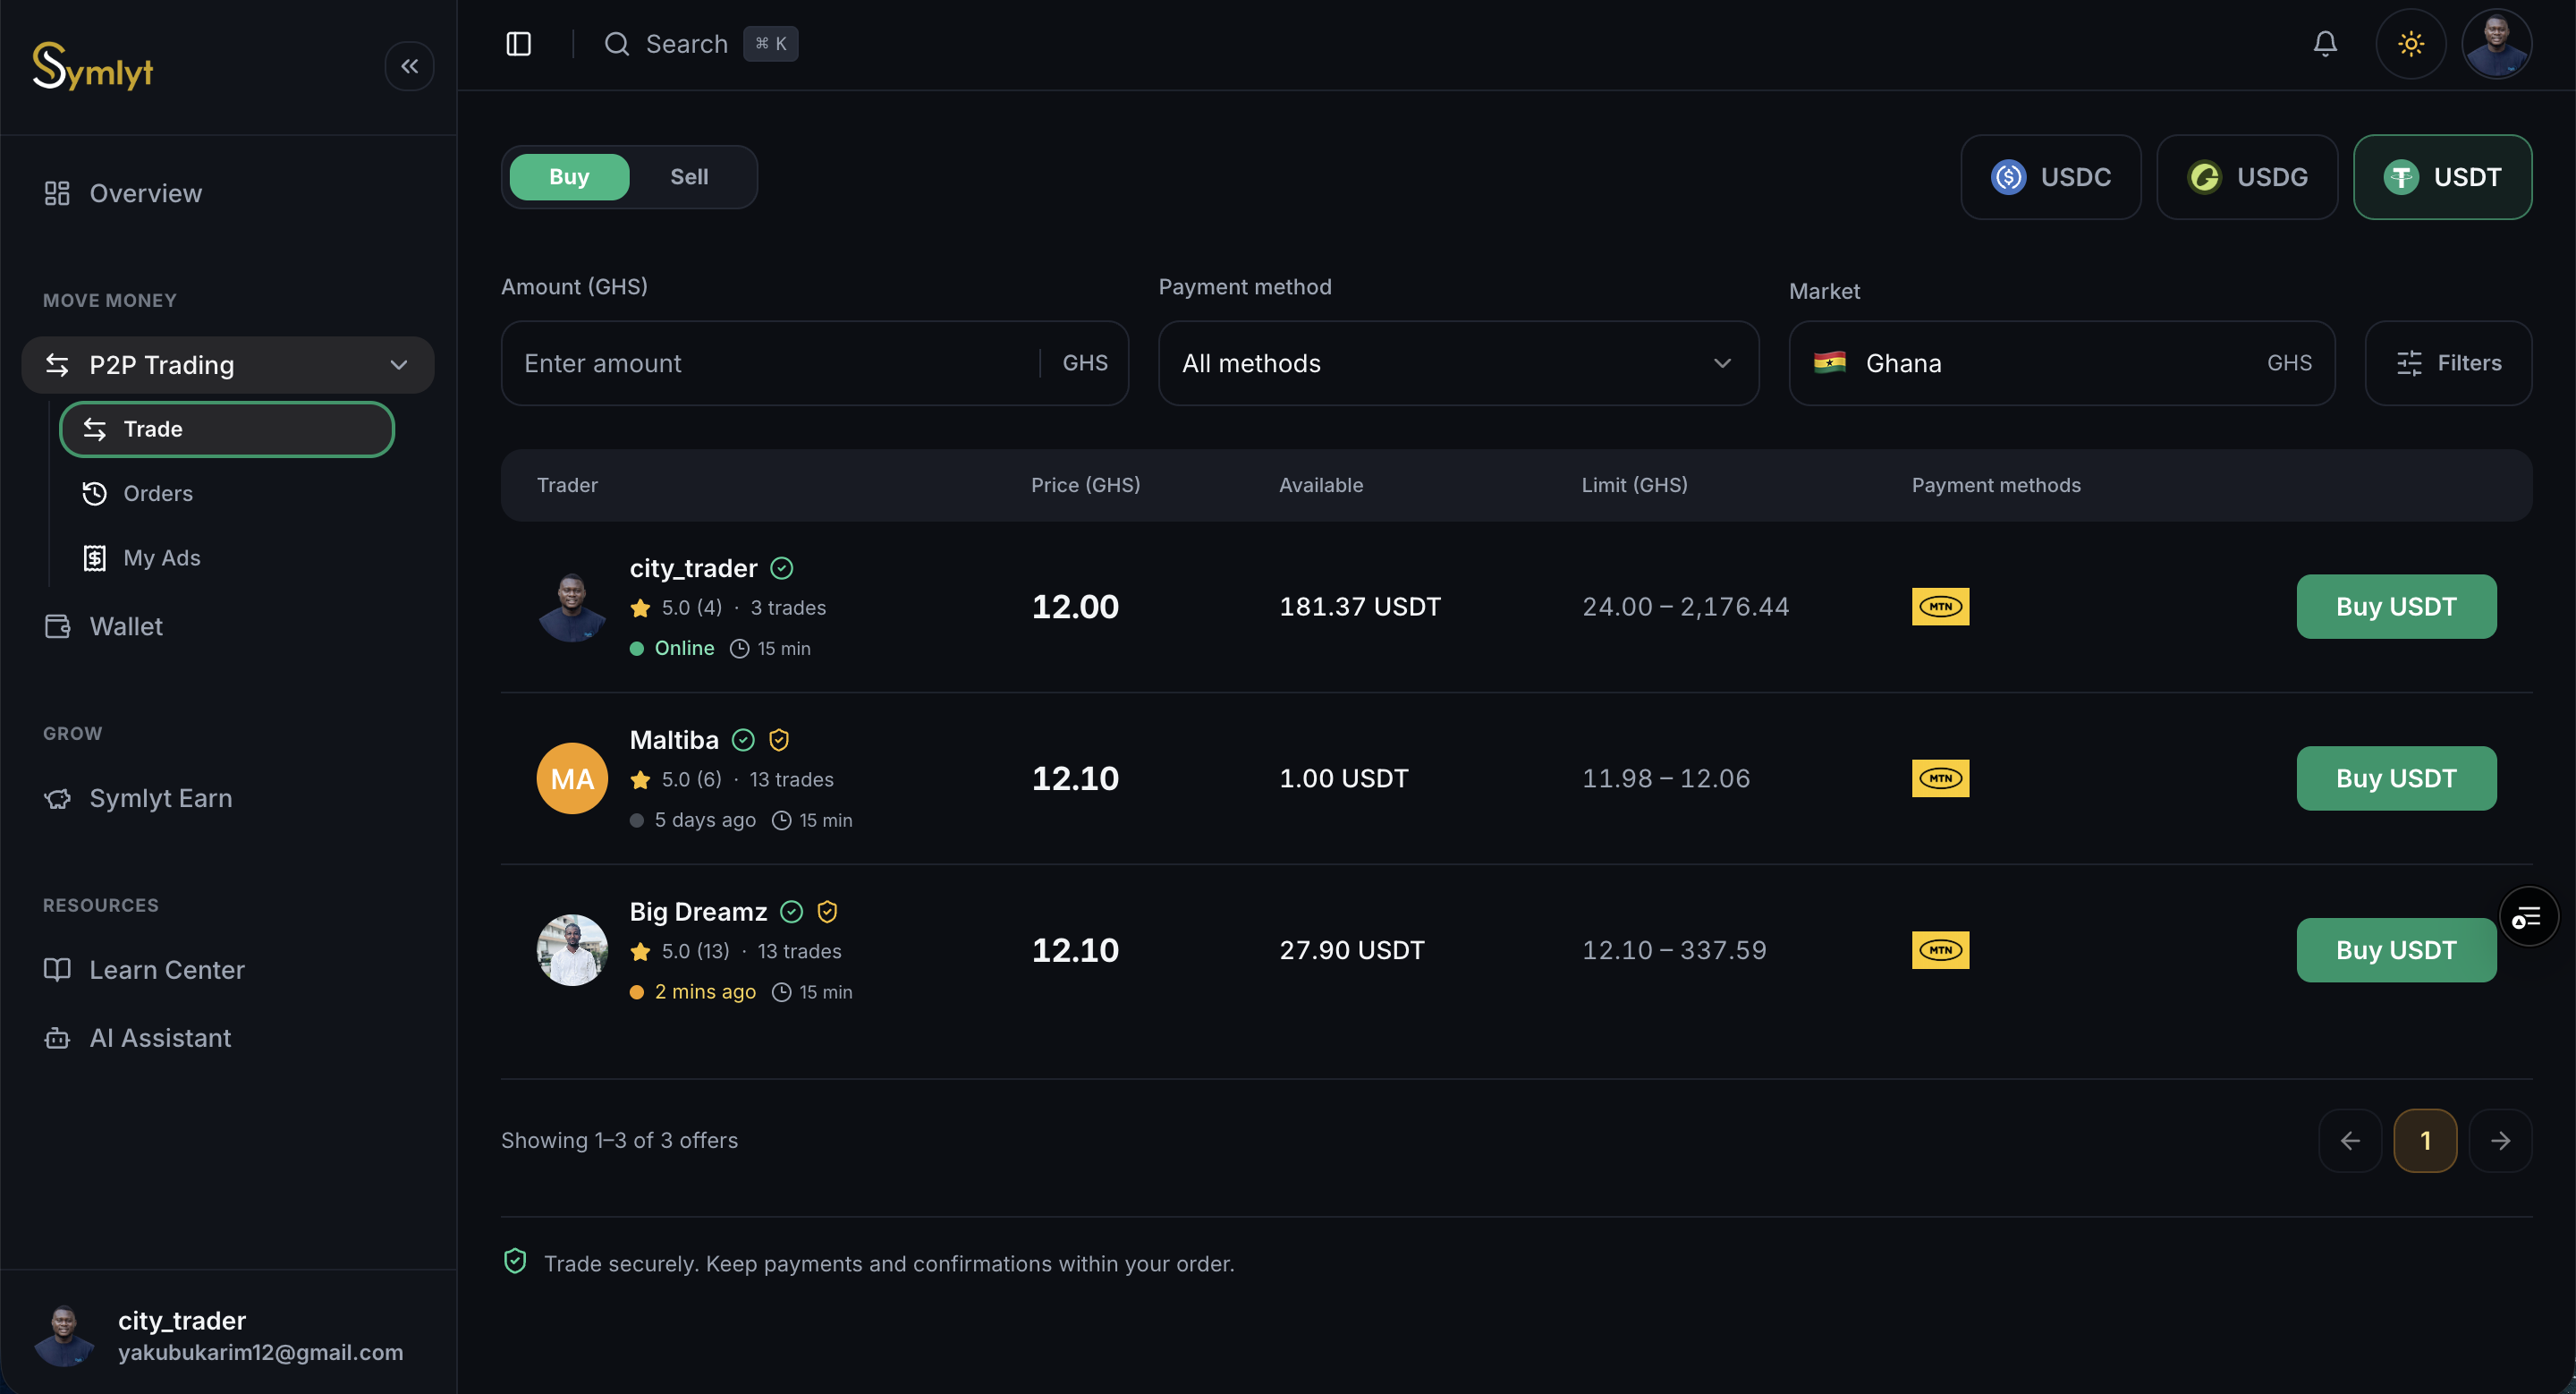The width and height of the screenshot is (2576, 1394).
Task: Click Maltiba's shield badge icon
Action: click(779, 740)
